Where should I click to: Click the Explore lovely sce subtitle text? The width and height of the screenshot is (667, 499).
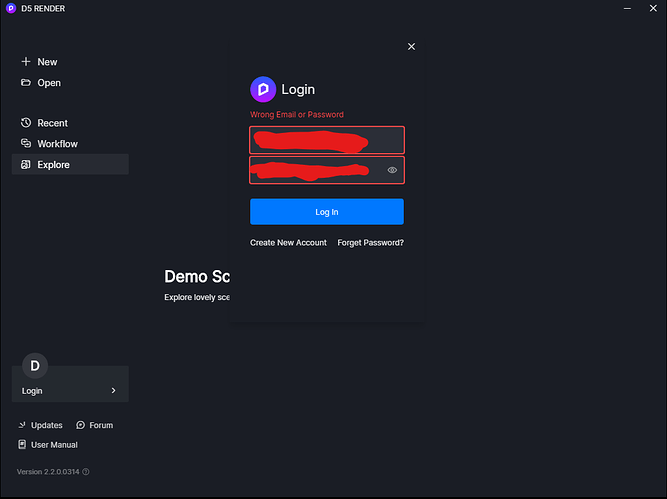pos(197,297)
